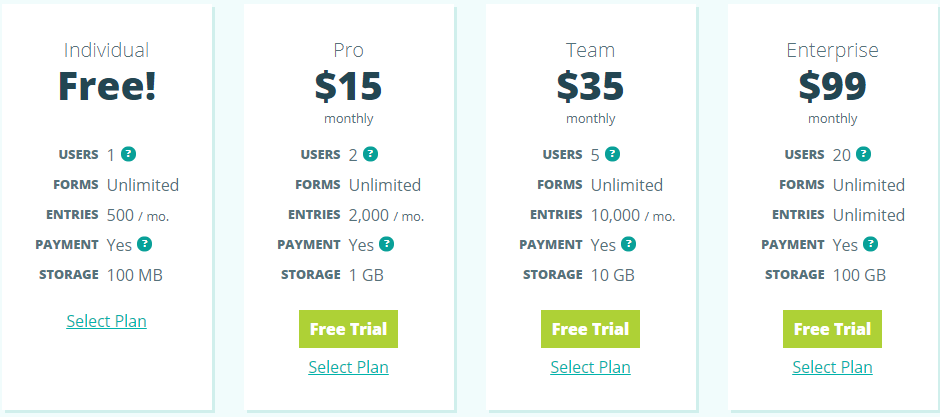Click the help icon beside Individual plan payment
This screenshot has height=417, width=940.
tap(145, 244)
